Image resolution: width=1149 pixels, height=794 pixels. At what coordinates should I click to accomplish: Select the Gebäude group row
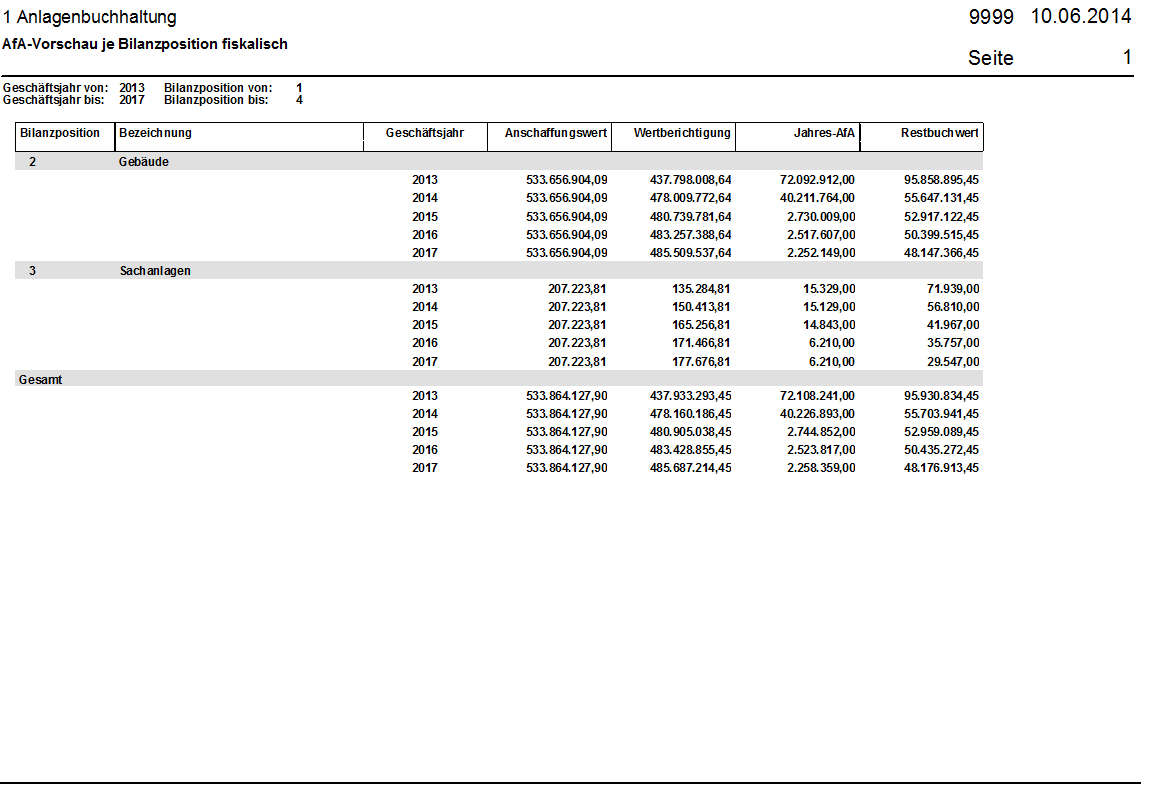point(144,162)
